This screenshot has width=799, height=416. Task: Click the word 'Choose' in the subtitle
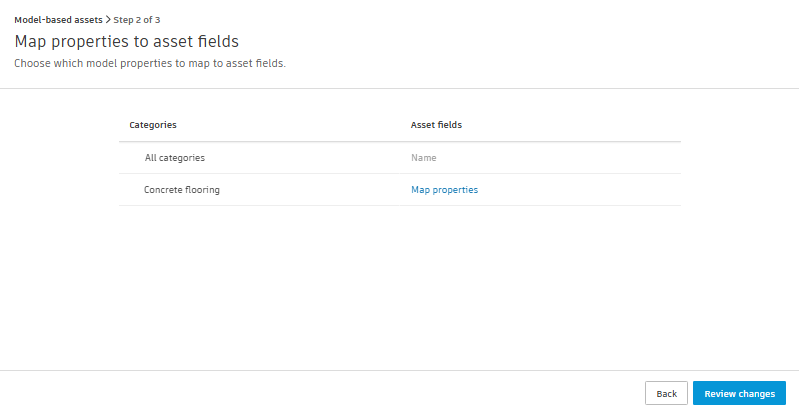(x=31, y=63)
